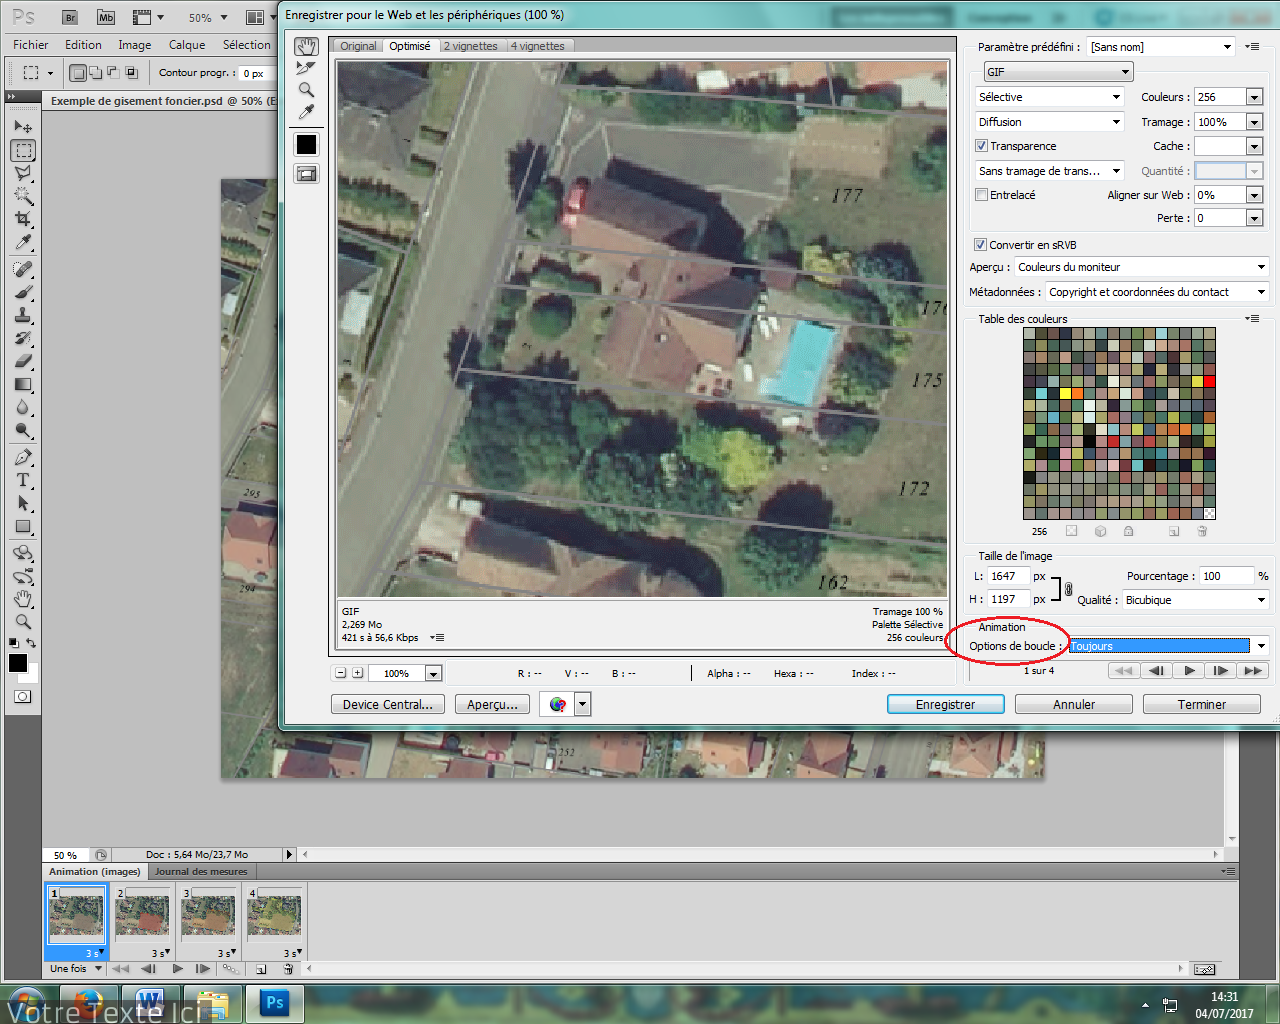Toggle Quick Mask mode
The height and width of the screenshot is (1024, 1280).
pyautogui.click(x=23, y=697)
